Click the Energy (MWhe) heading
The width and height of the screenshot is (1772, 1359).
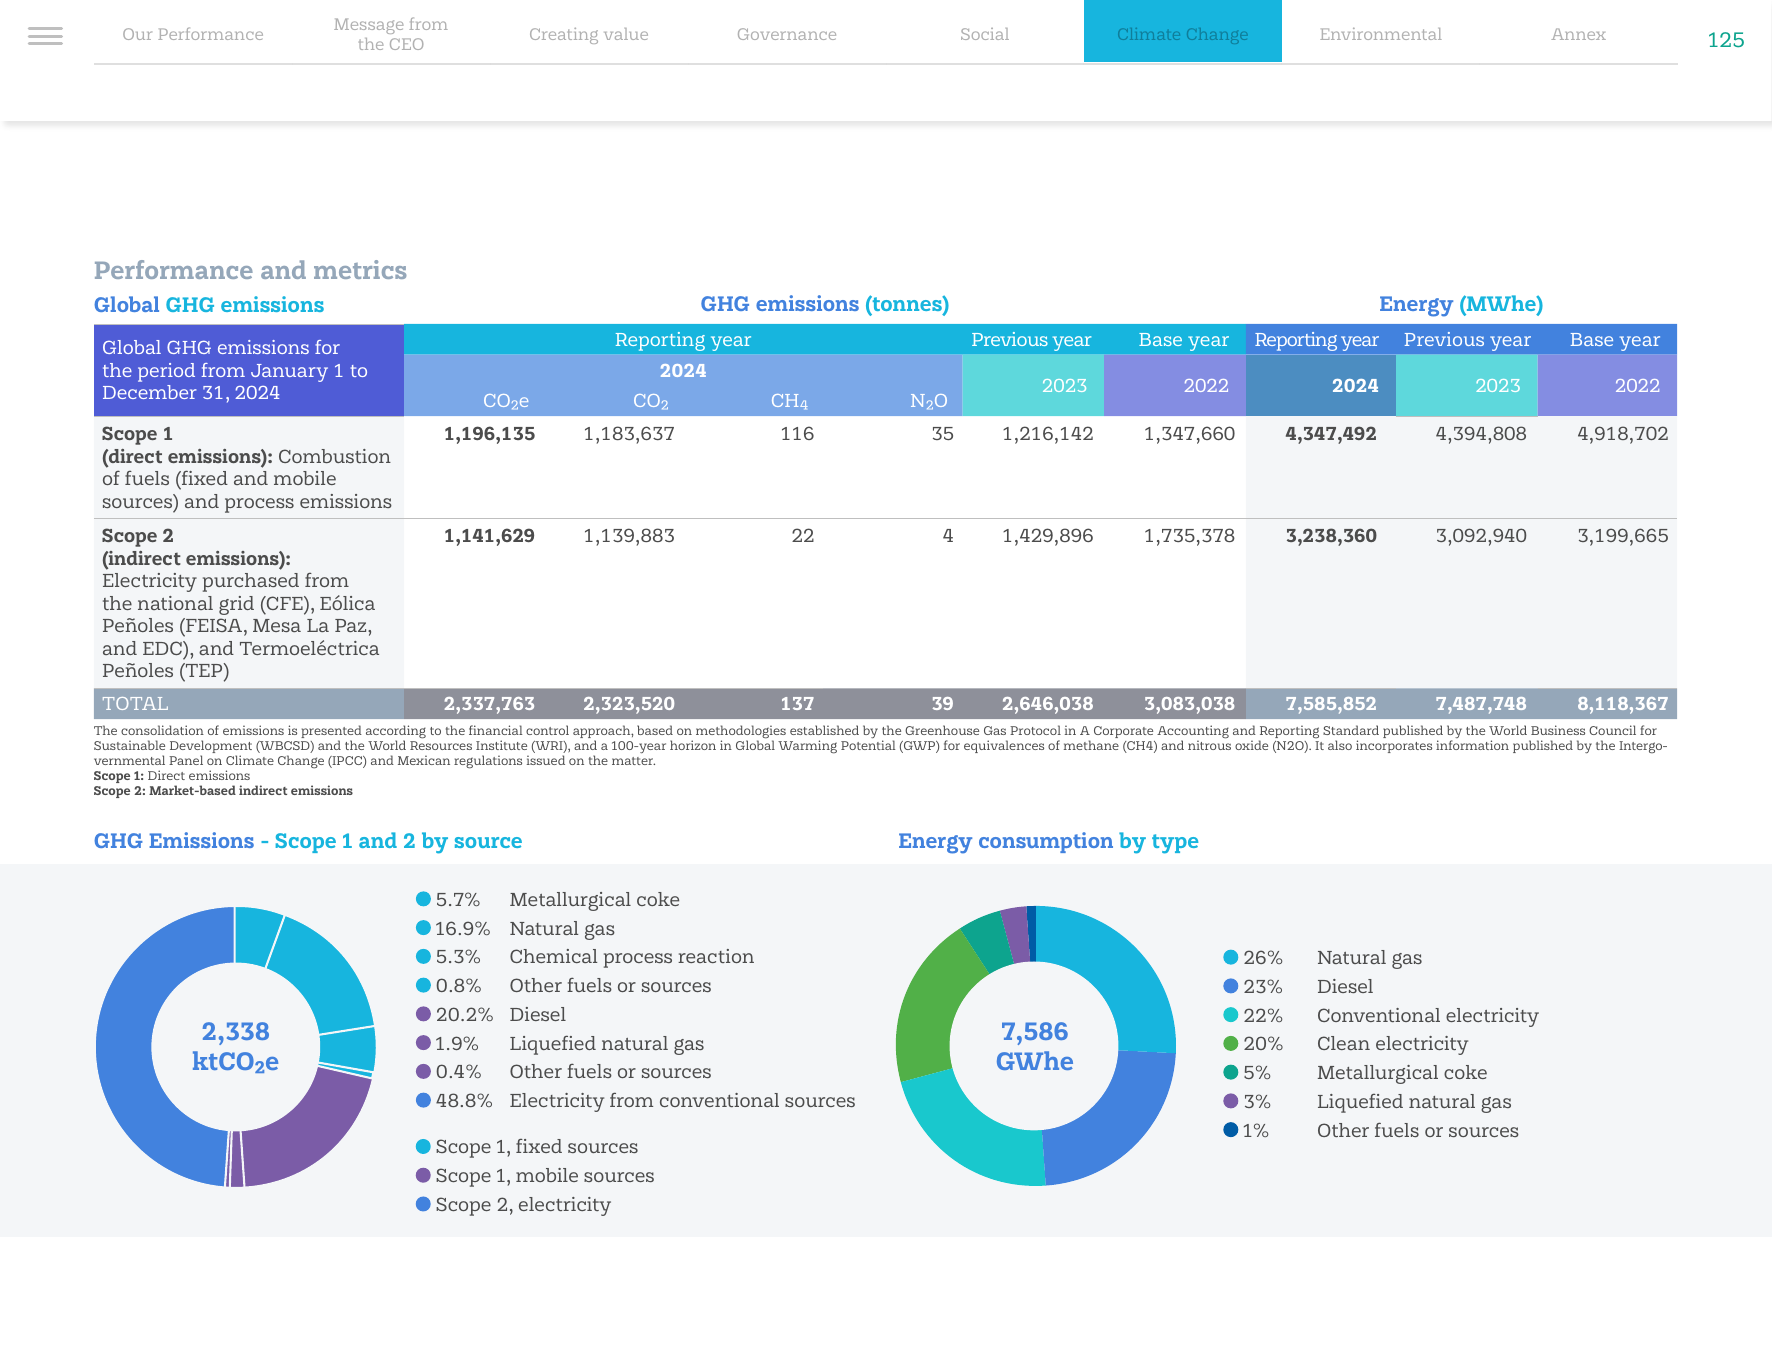click(1461, 304)
